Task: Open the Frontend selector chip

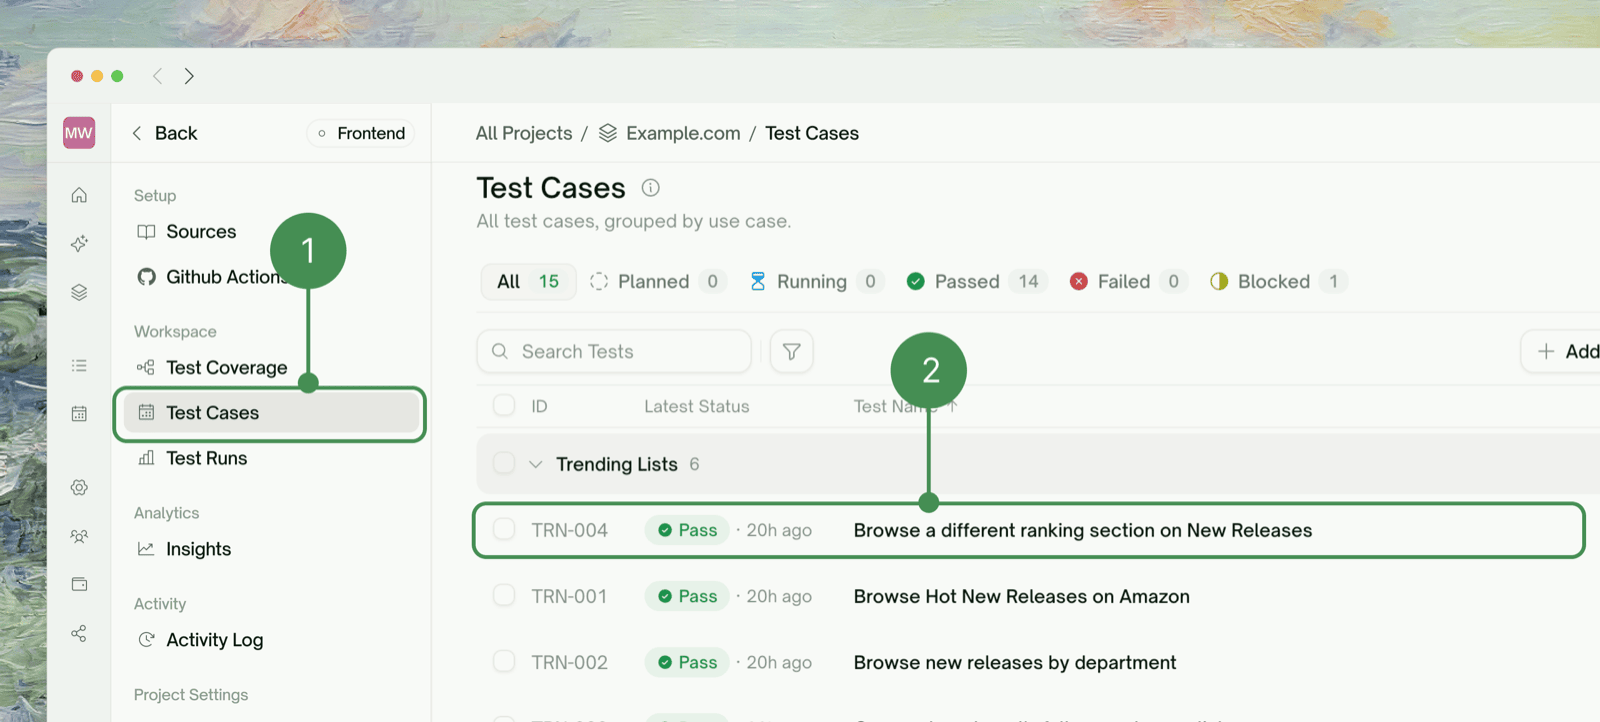Action: coord(361,133)
